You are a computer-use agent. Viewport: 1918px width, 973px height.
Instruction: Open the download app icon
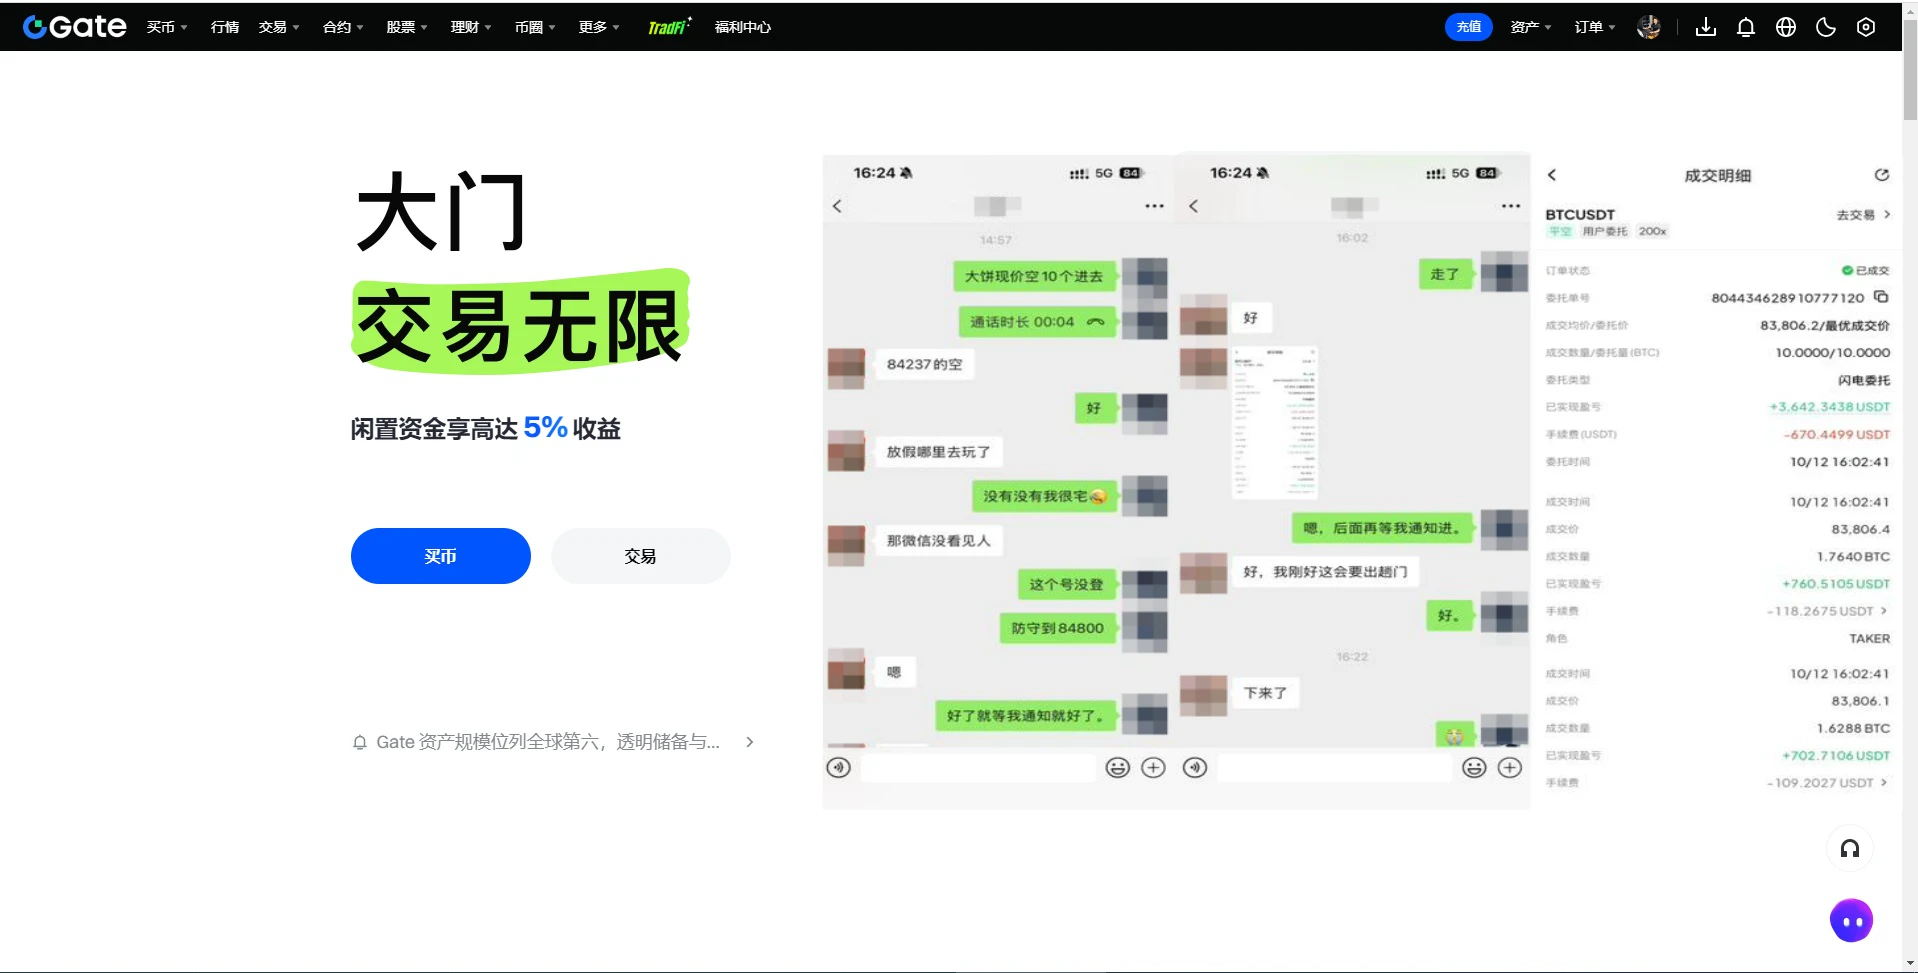(x=1706, y=27)
